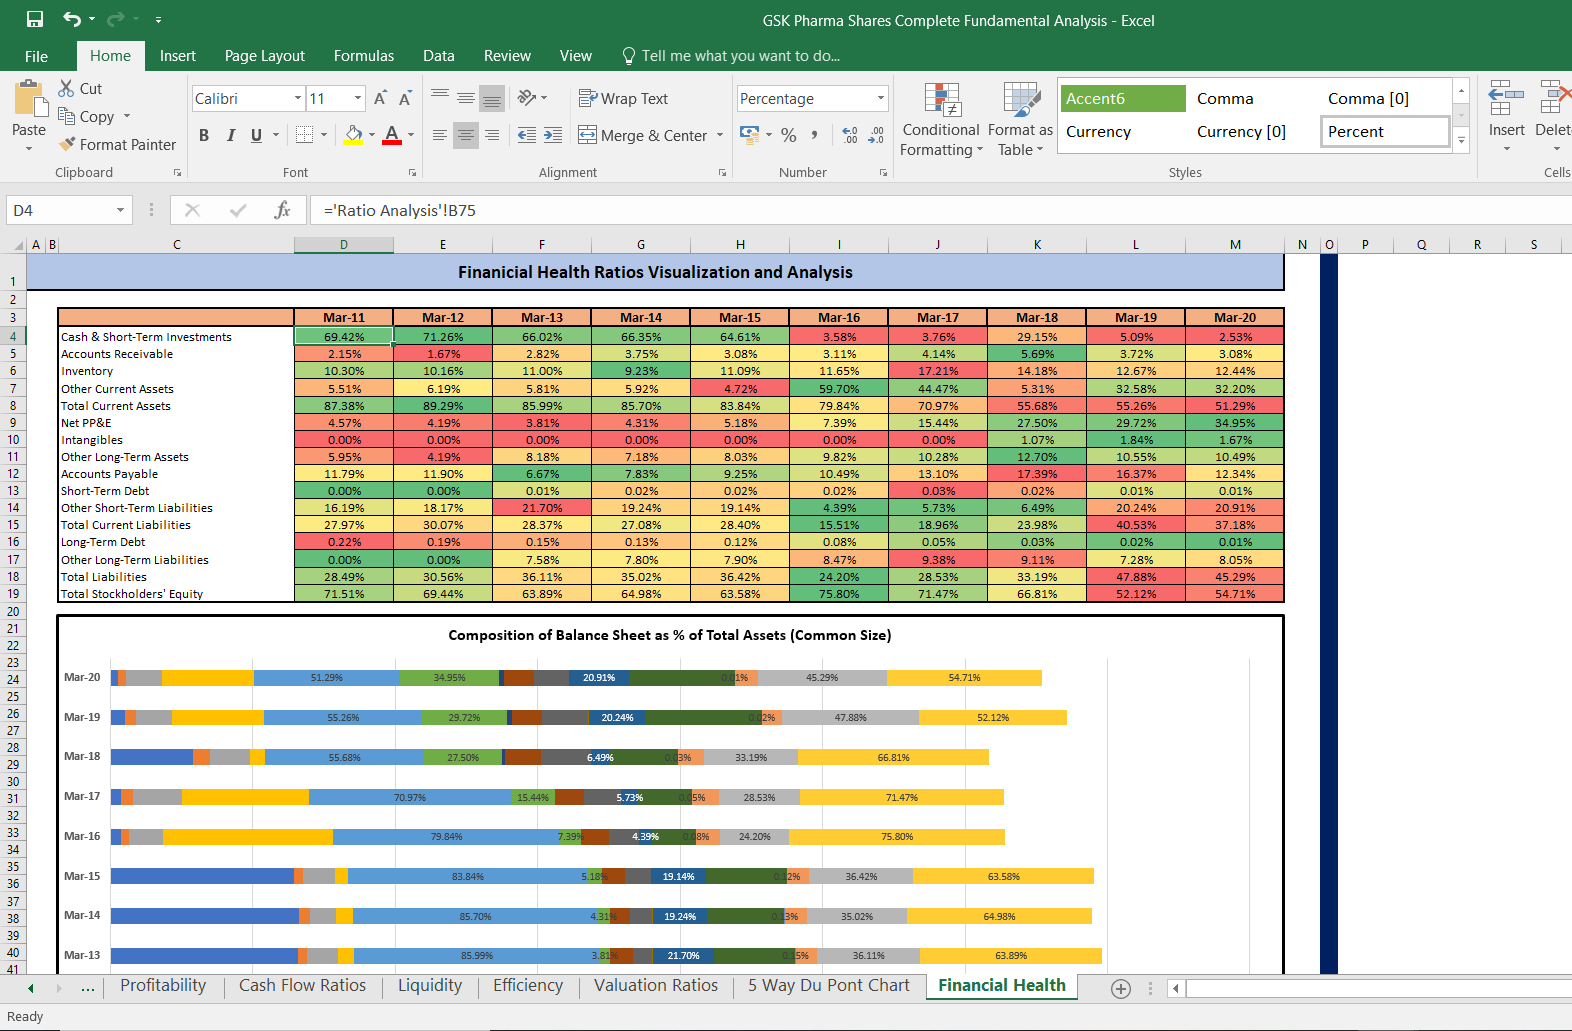Toggle bottom align button
Viewport: 1572px width, 1031px height.
(x=492, y=98)
